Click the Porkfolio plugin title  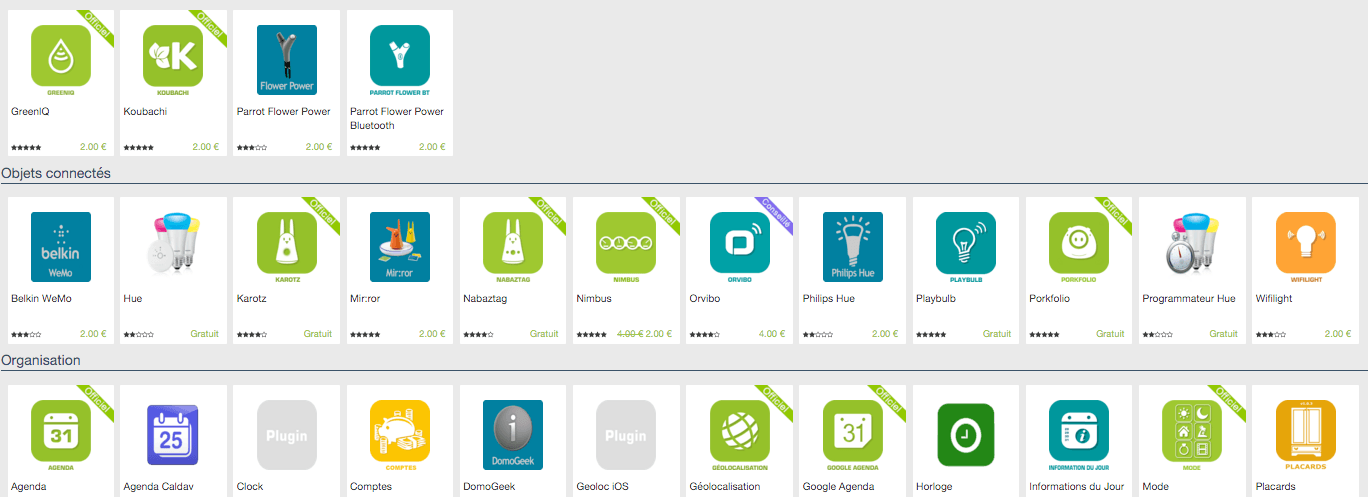tap(1050, 299)
